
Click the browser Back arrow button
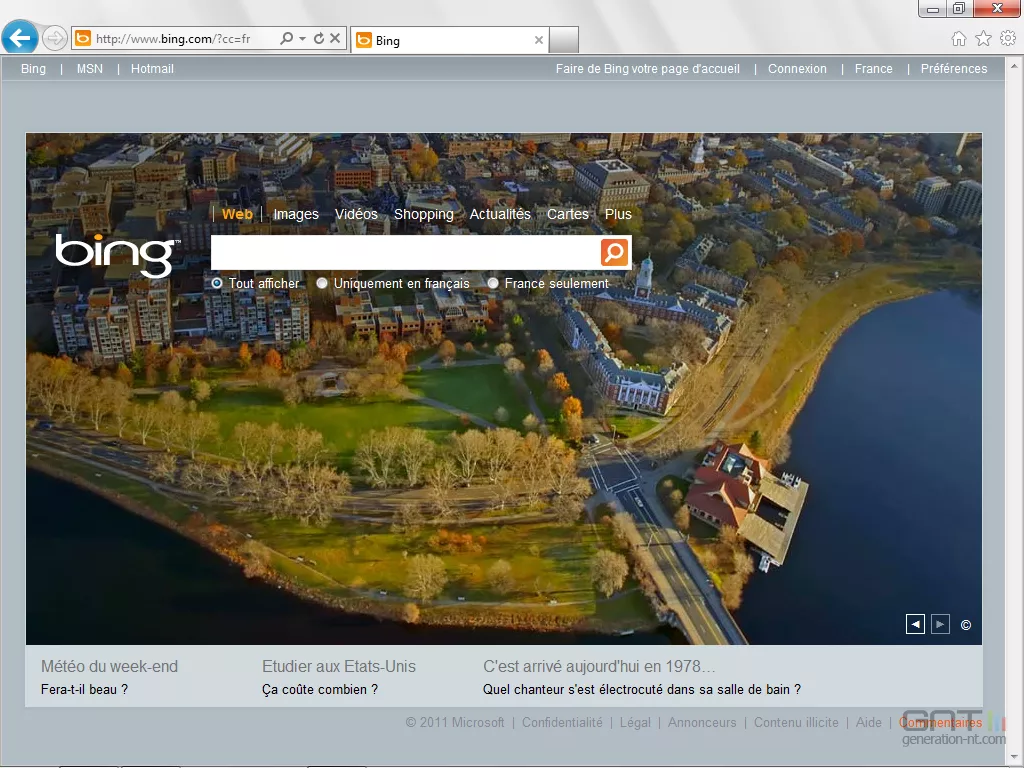tap(20, 38)
